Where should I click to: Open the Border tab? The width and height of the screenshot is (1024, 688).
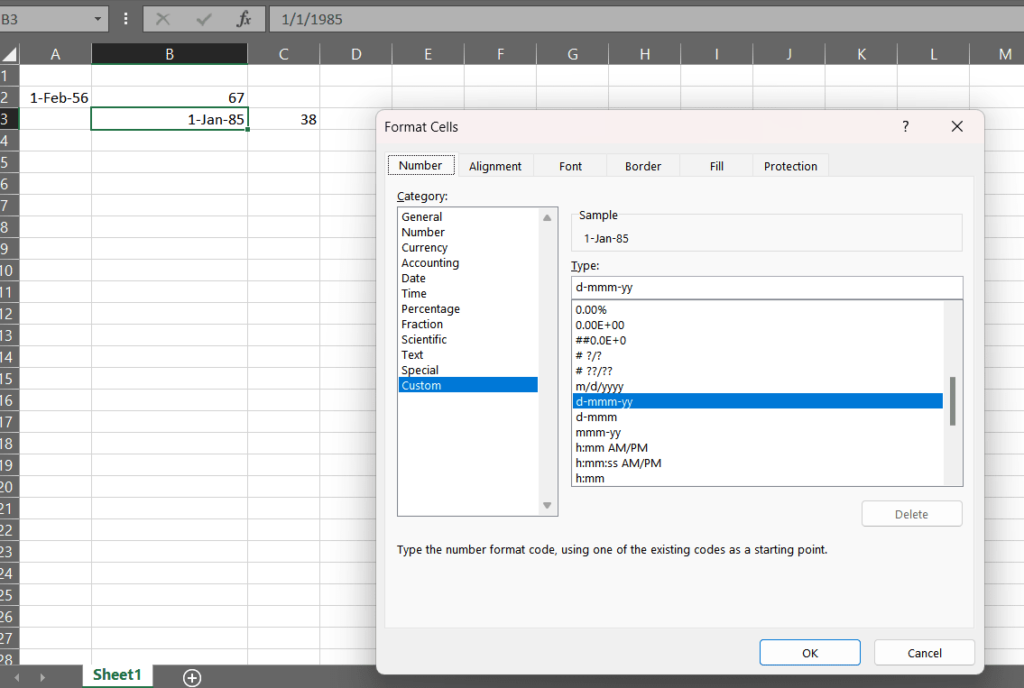point(643,166)
